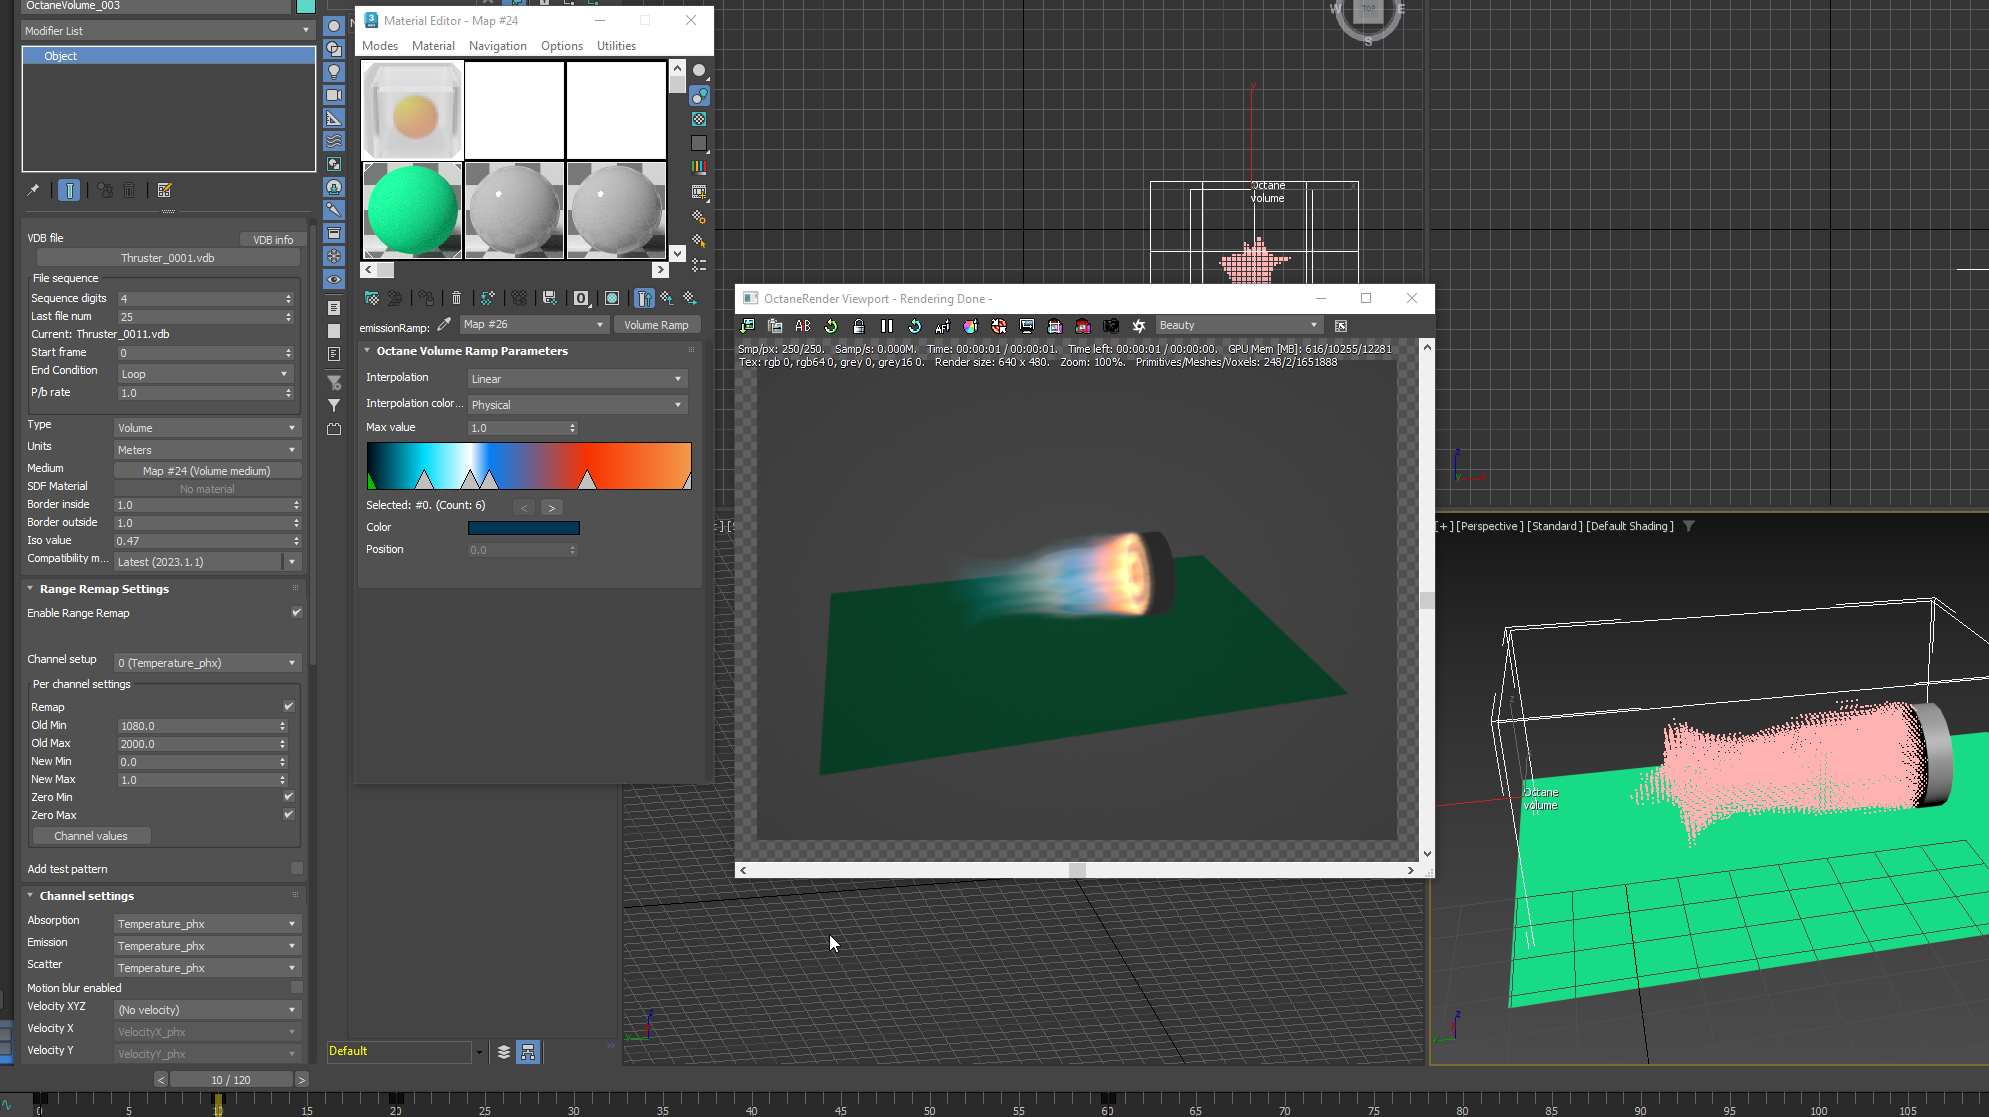Click the trash Reset Map icon
The image size is (1989, 1117).
click(x=456, y=298)
